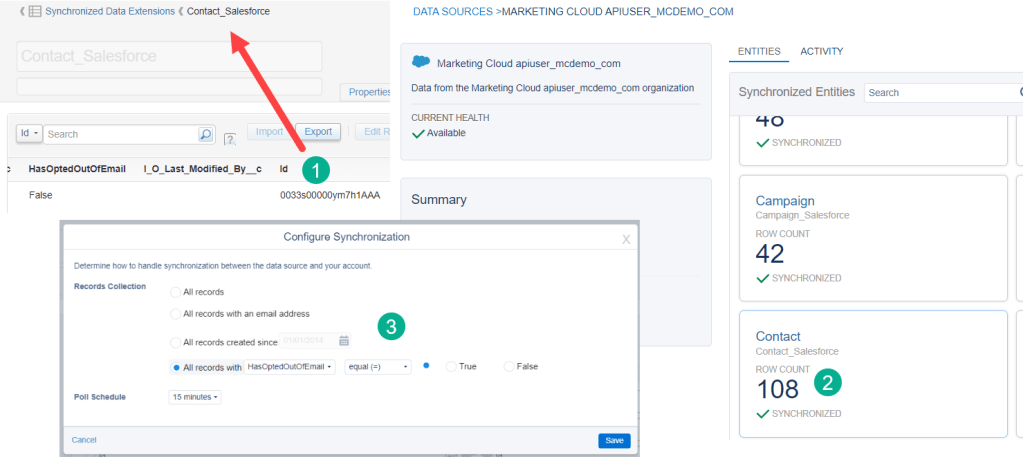Image resolution: width=1023 pixels, height=457 pixels.
Task: Select the 'True' radio button
Action: point(451,367)
